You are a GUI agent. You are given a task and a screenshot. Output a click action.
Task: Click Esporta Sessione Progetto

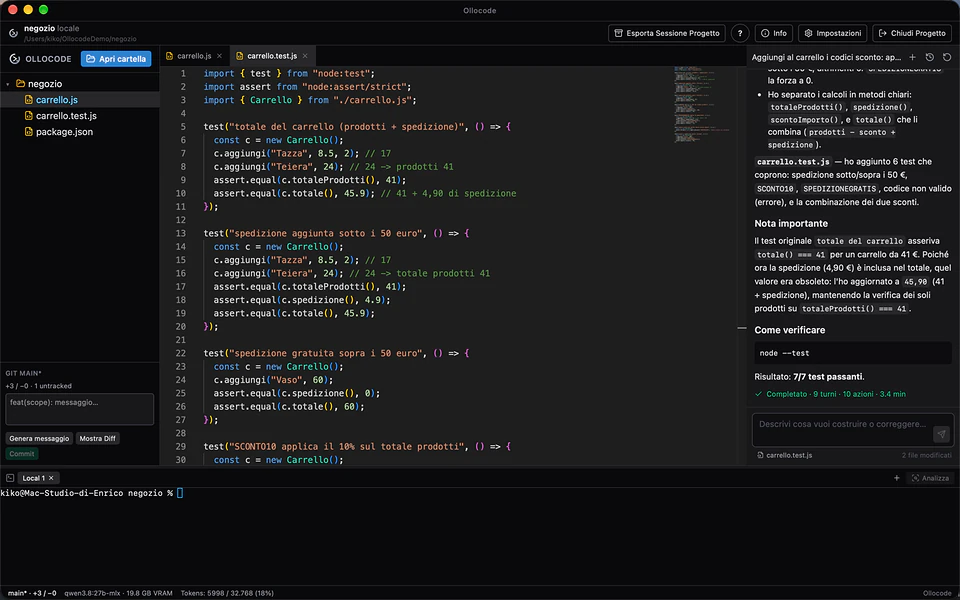pyautogui.click(x=667, y=33)
